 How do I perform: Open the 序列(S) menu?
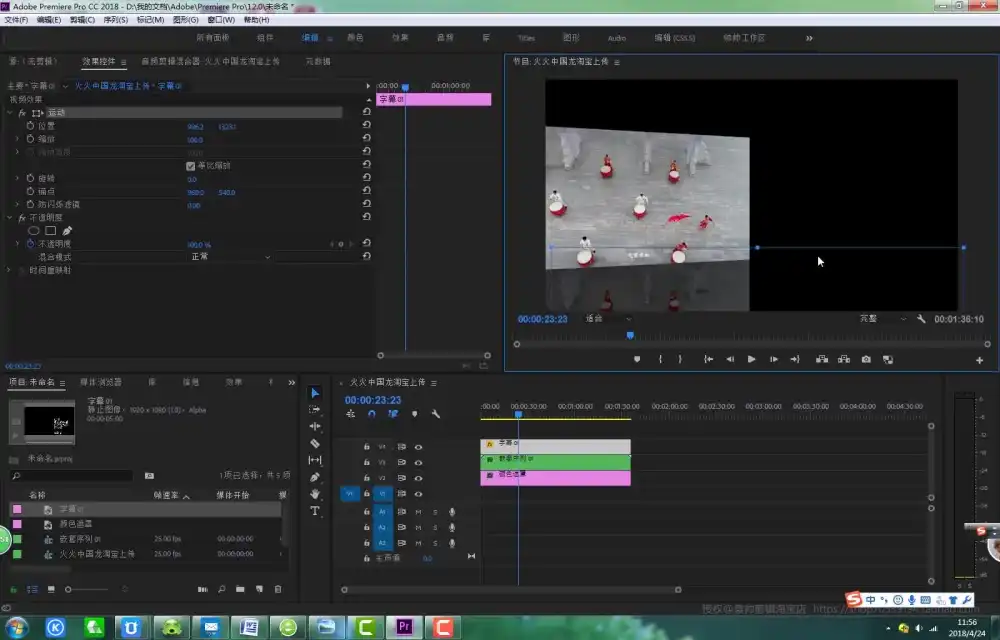(x=116, y=20)
